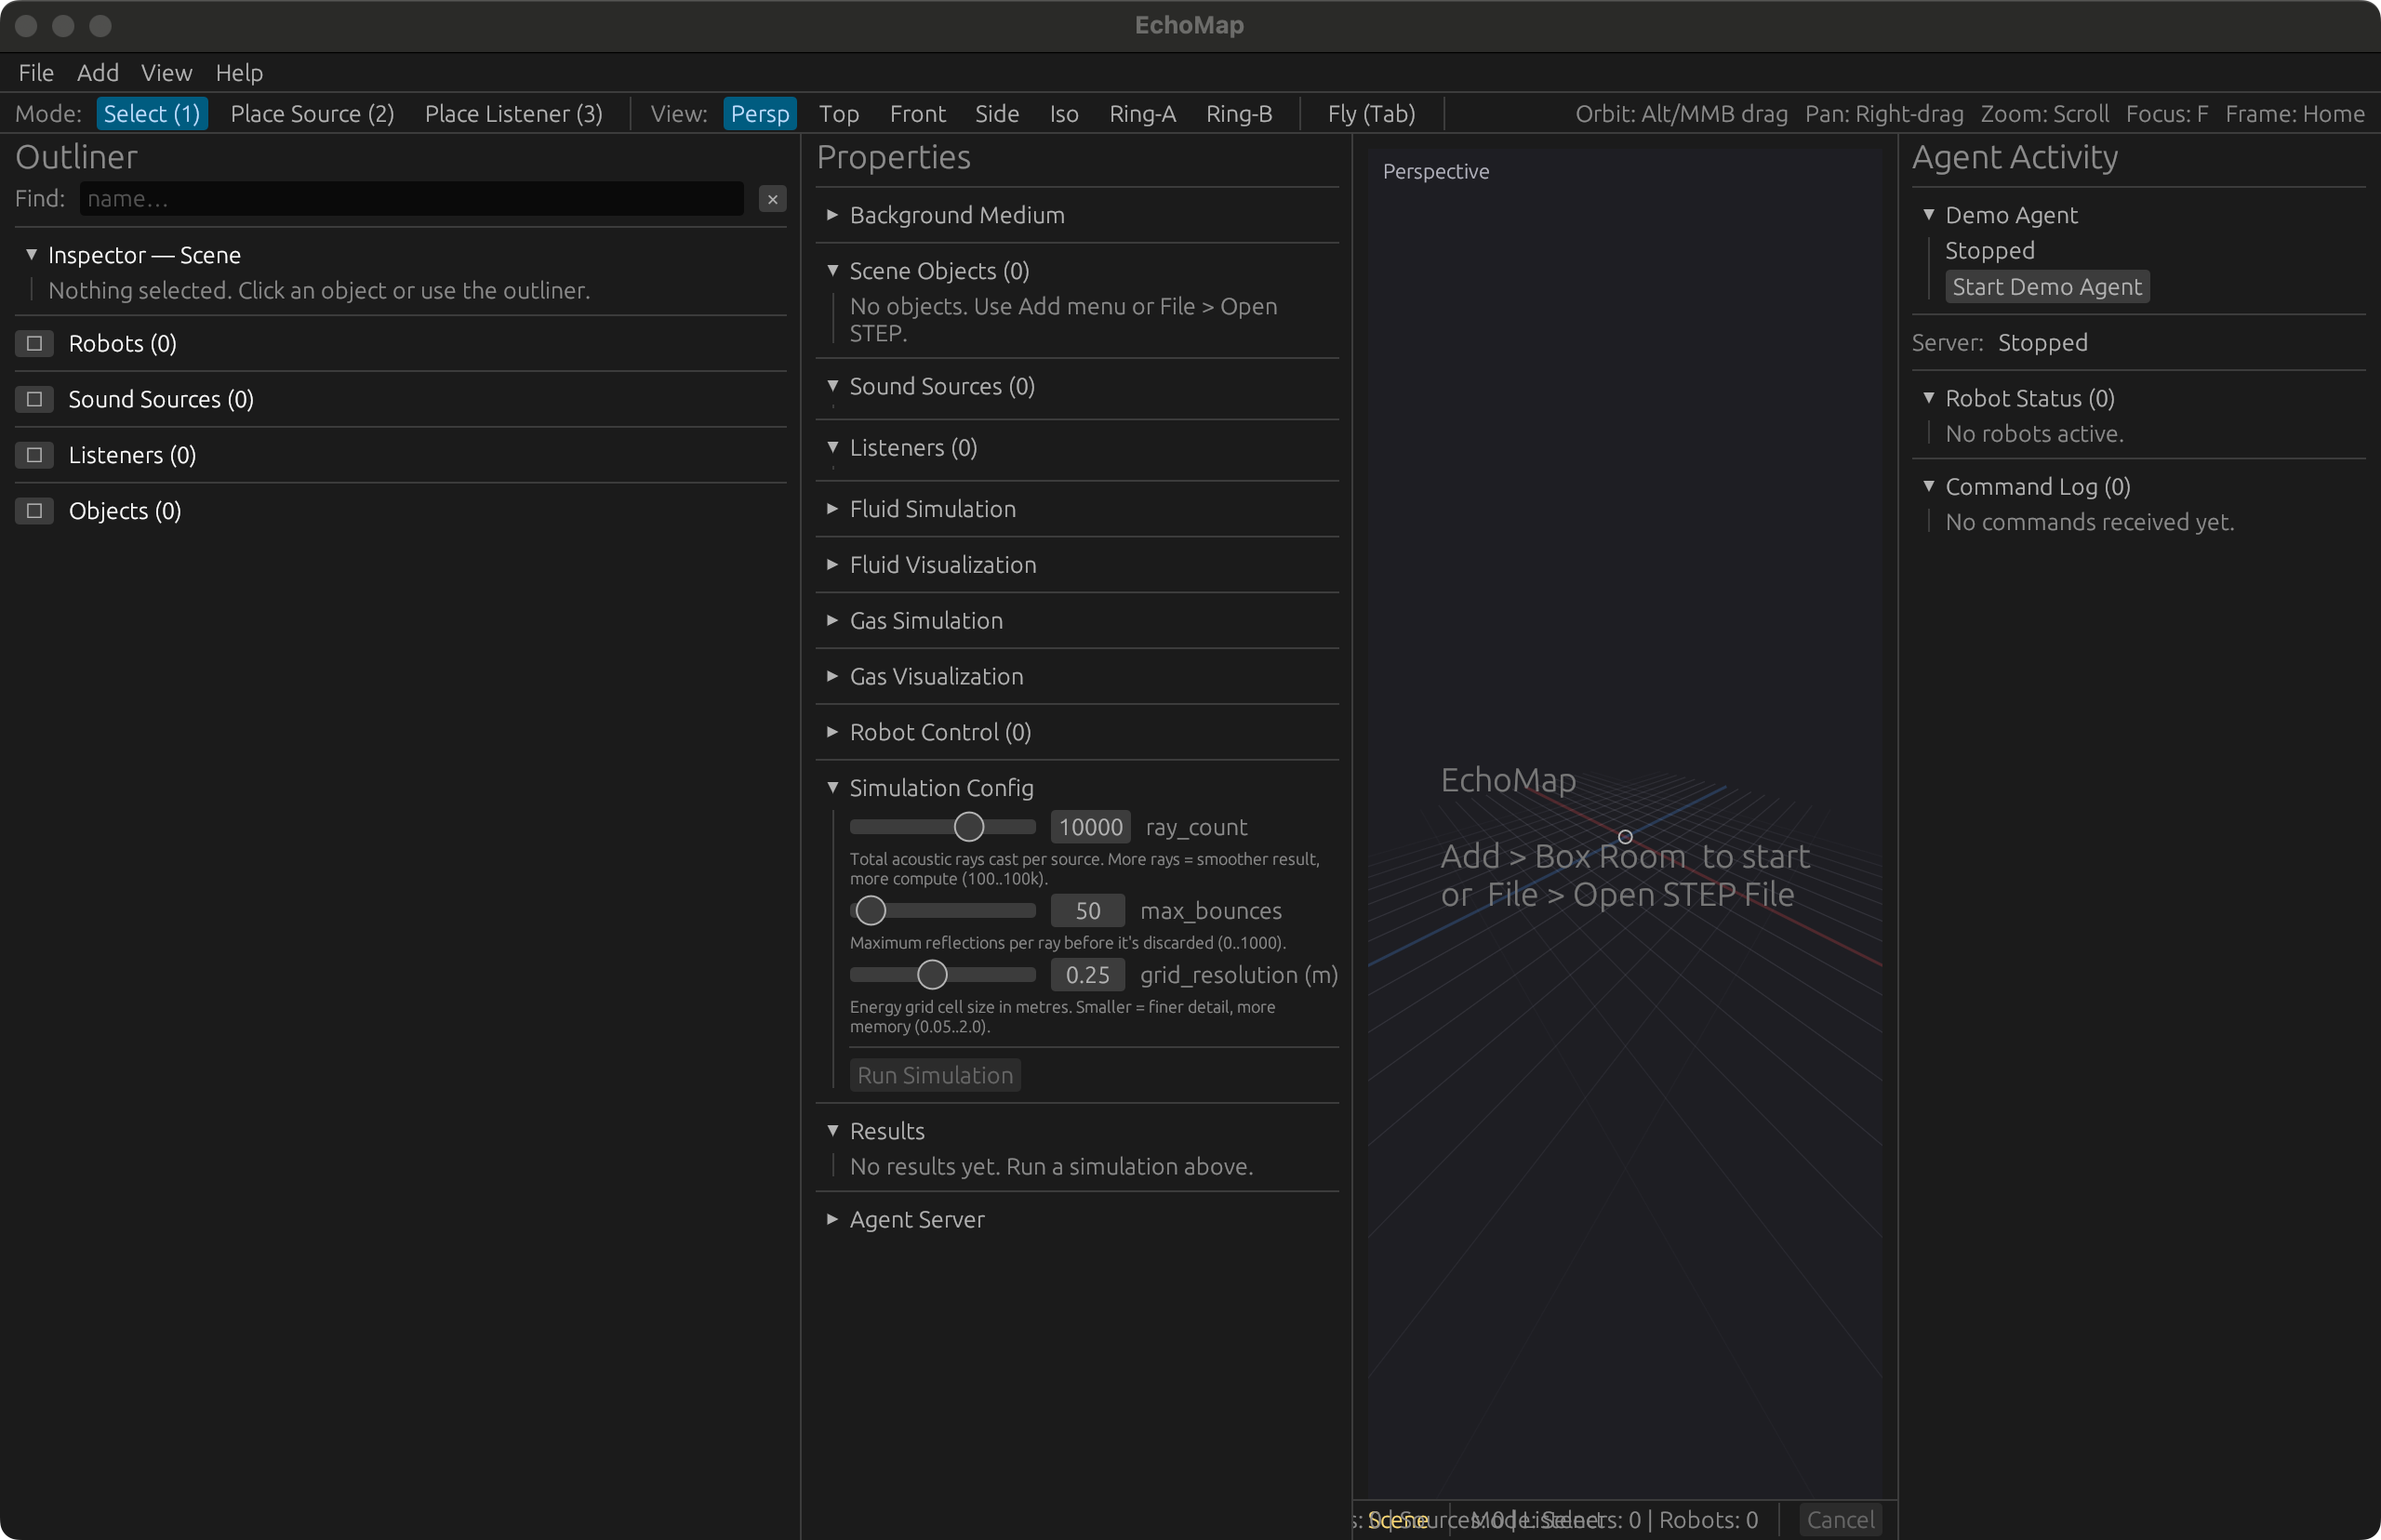This screenshot has width=2381, height=1540.
Task: Click the ray_count slider handle
Action: [968, 827]
